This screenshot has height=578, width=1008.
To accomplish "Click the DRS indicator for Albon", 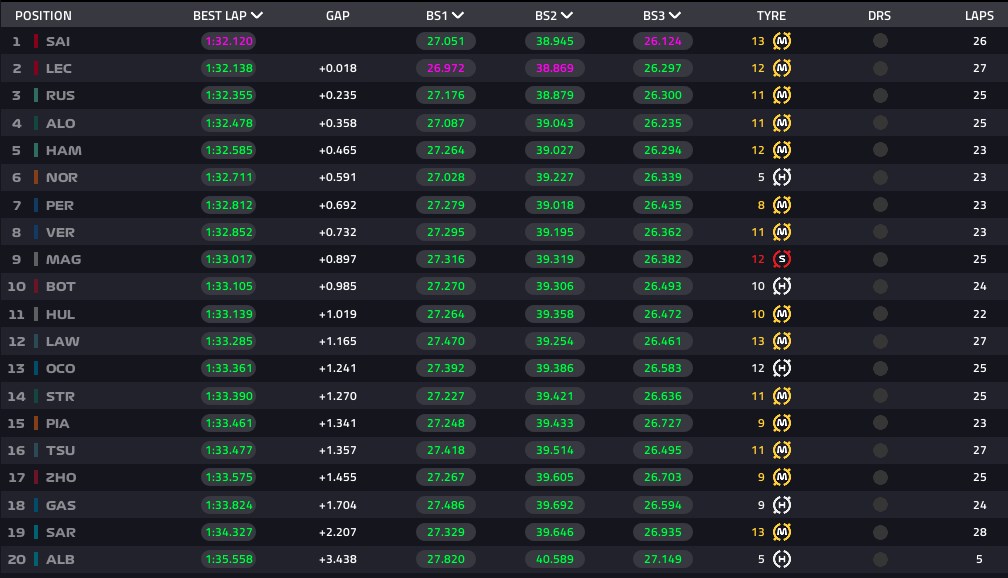I will click(880, 559).
